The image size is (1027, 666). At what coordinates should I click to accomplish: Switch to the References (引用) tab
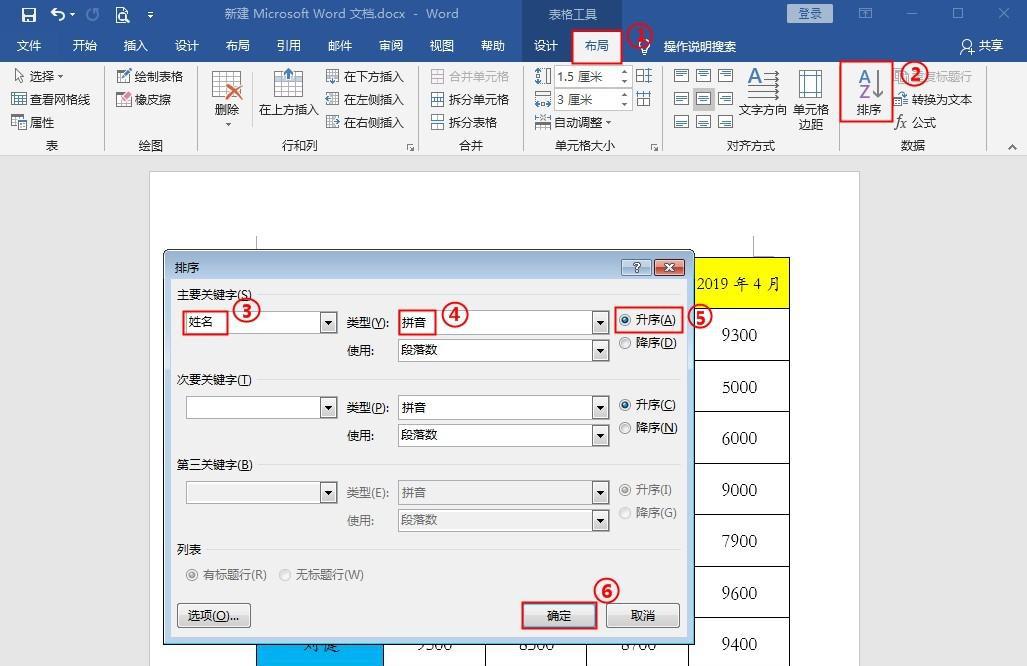[288, 46]
